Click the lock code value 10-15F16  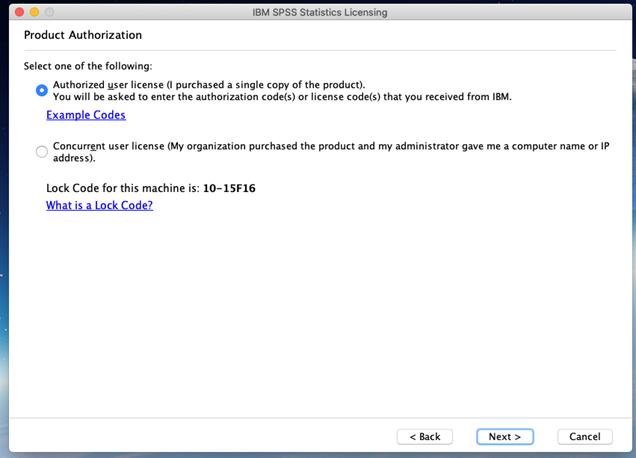(x=229, y=188)
